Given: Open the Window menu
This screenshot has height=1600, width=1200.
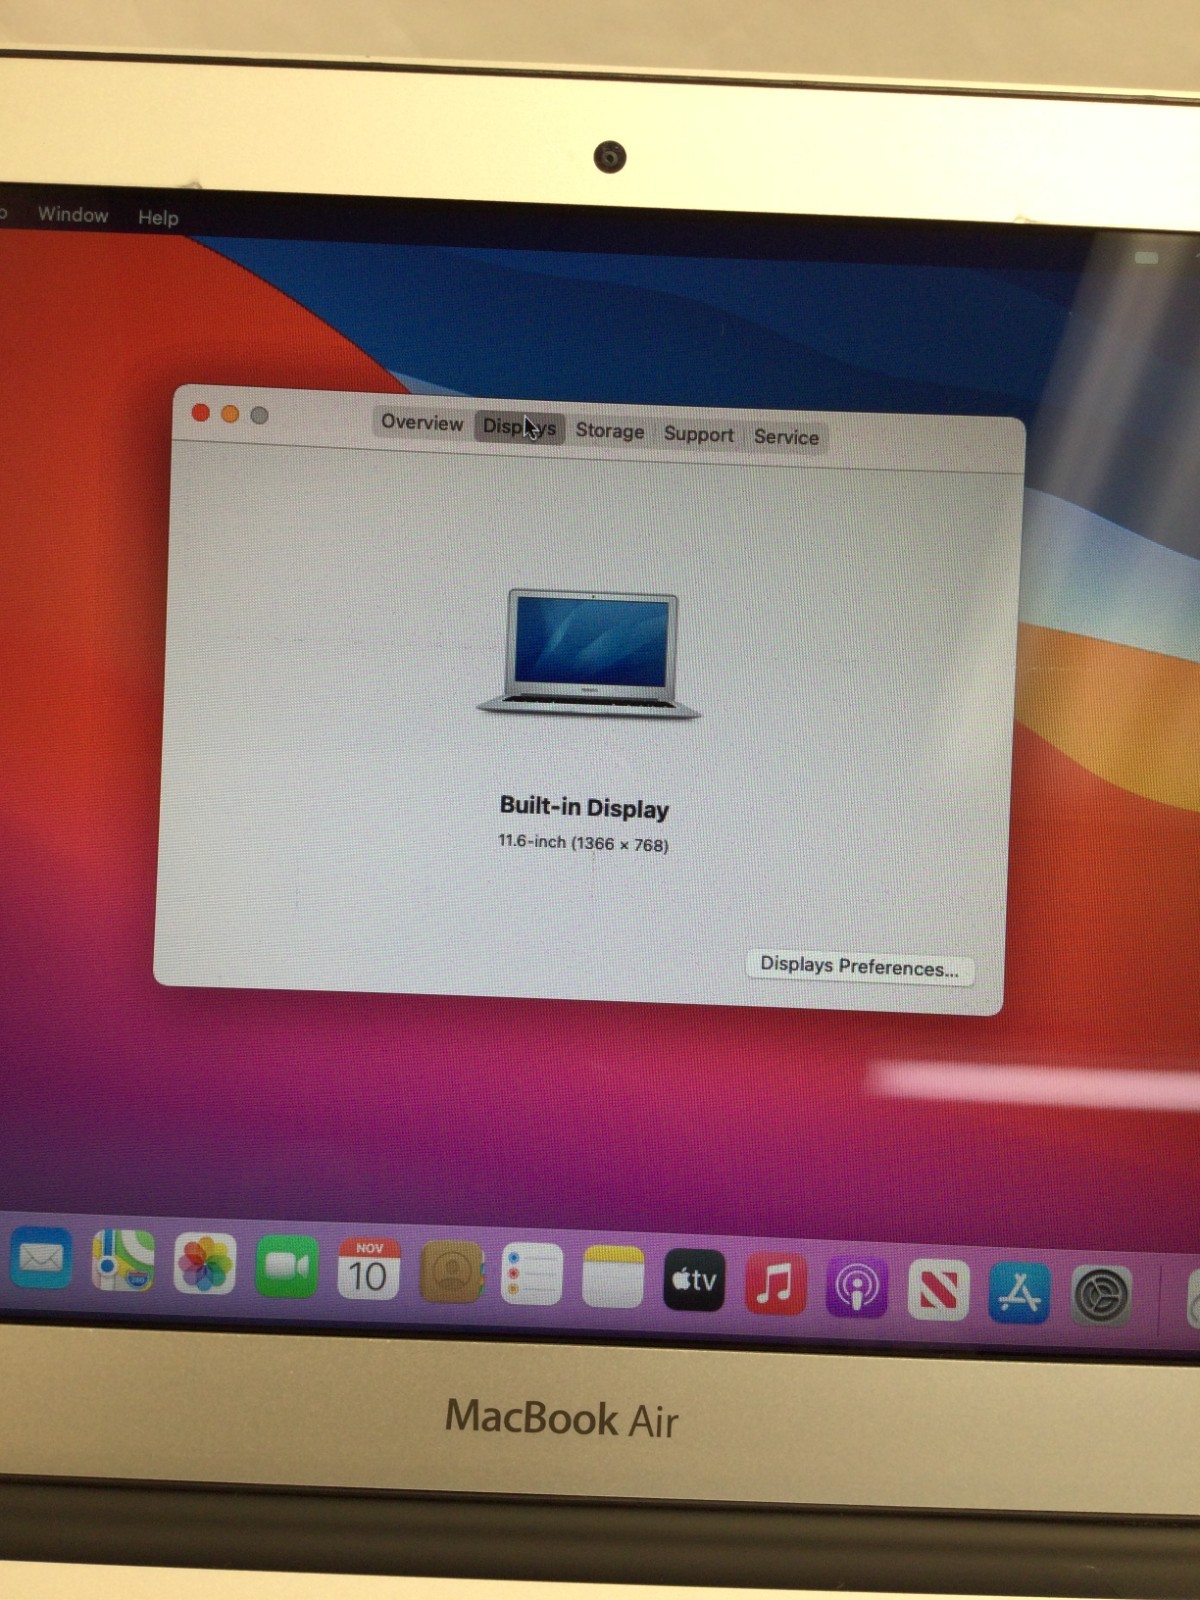Looking at the screenshot, I should (73, 215).
